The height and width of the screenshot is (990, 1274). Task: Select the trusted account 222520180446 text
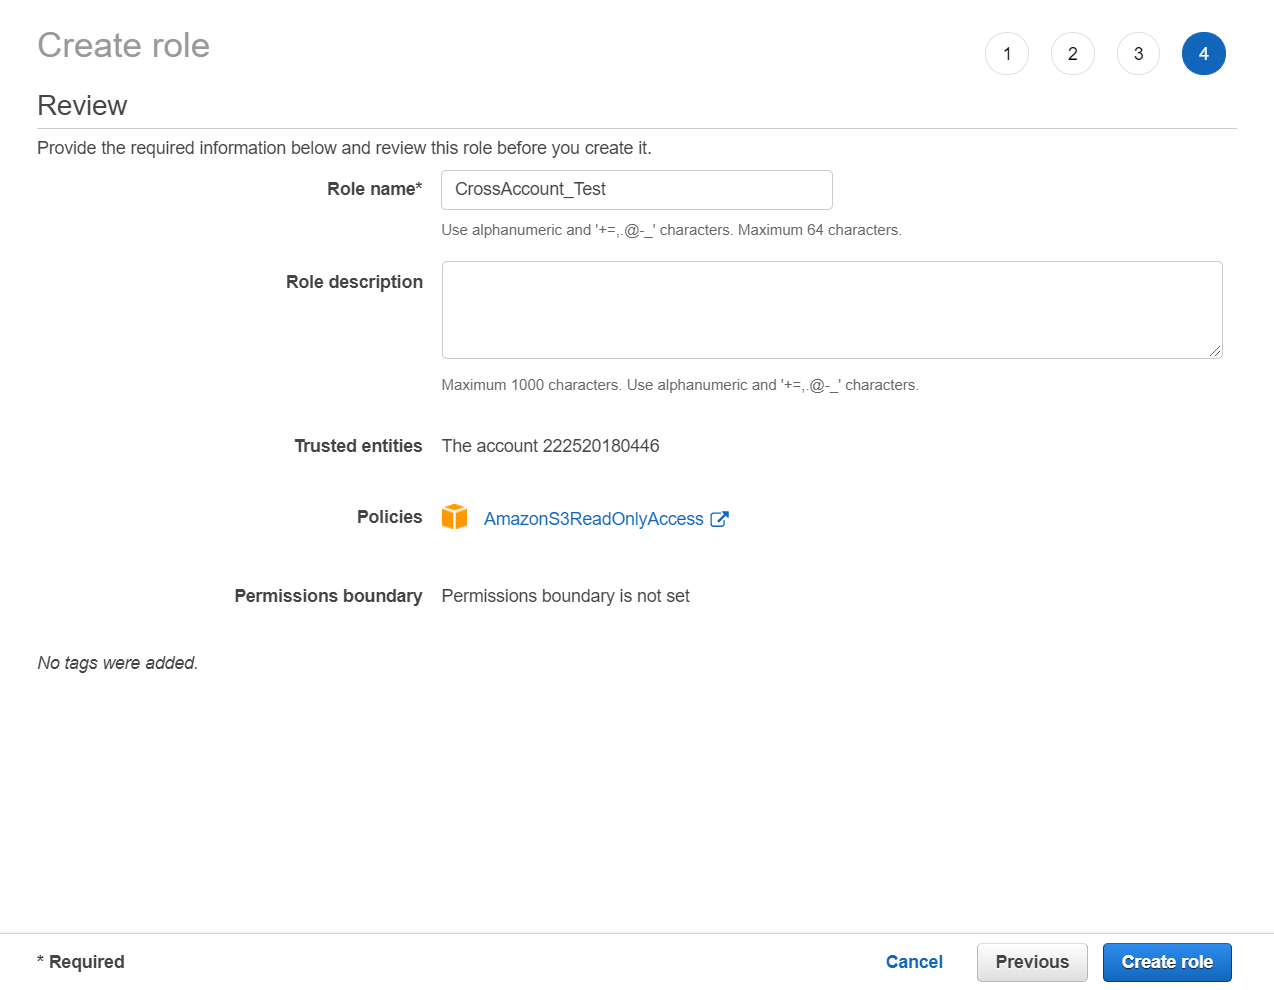[550, 446]
